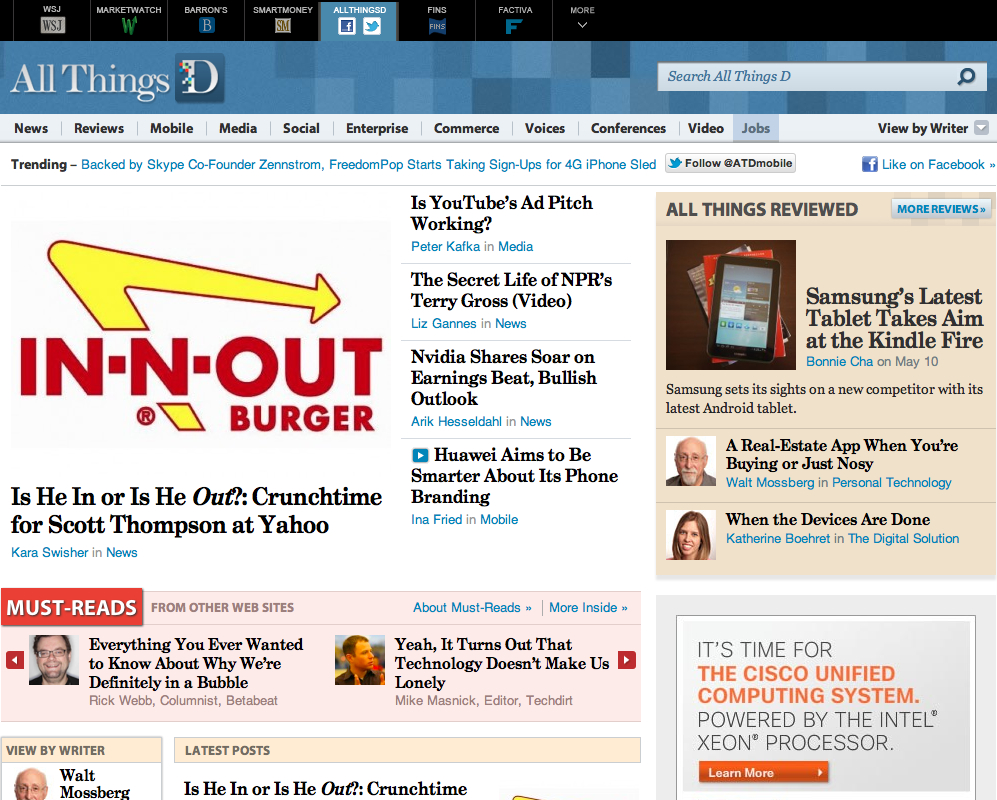Viewport: 997px width, 800px height.
Task: Open the YouTube's Ad Pitch story
Action: 502,213
